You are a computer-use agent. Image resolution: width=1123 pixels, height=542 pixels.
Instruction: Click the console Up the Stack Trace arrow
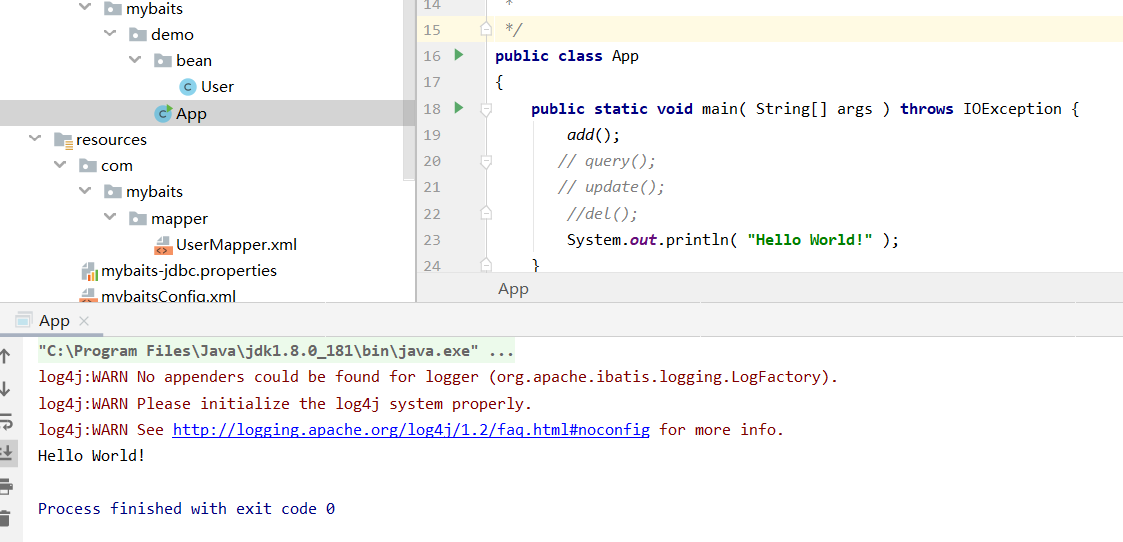click(x=5, y=356)
